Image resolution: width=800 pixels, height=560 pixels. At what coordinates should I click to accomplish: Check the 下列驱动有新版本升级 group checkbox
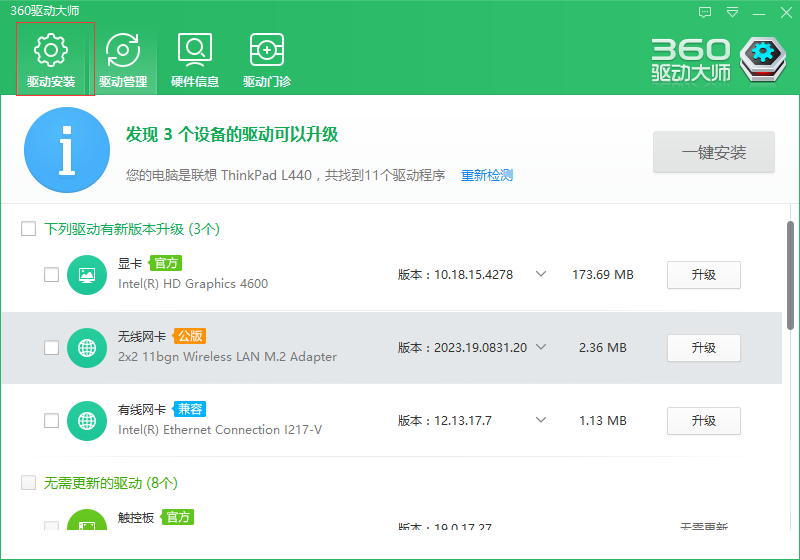click(x=29, y=228)
